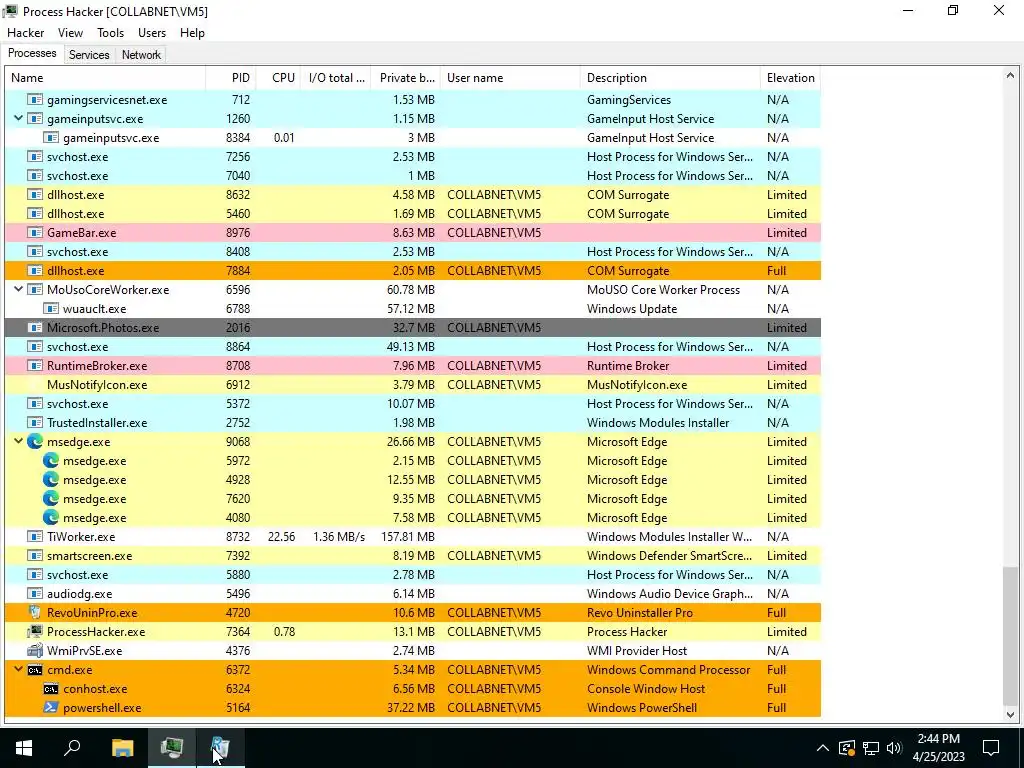Click the Edge icon for msedge.exe PID 4080
This screenshot has width=1024, height=768.
tap(51, 518)
